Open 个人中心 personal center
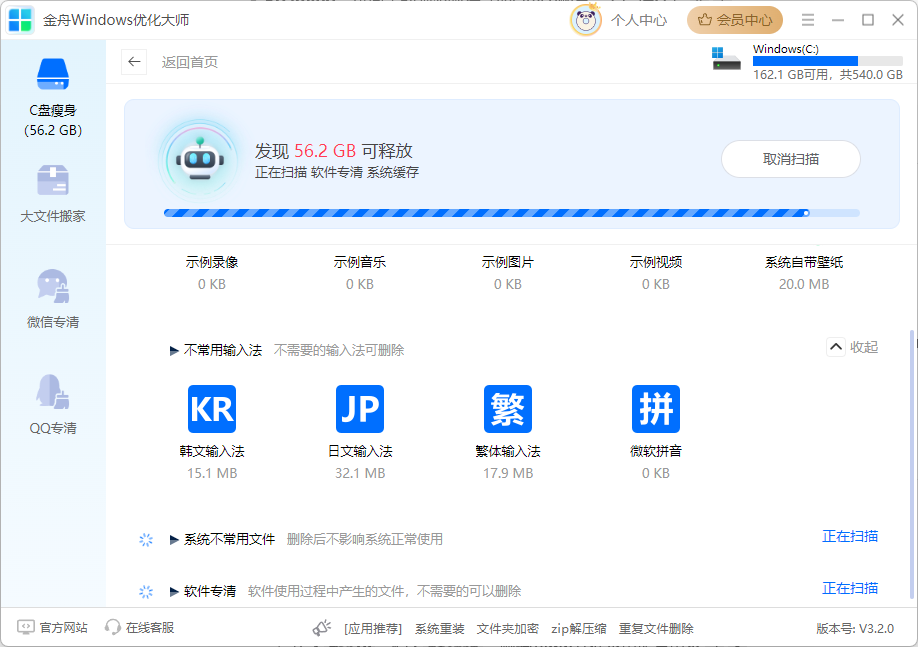Viewport: 918px width, 647px height. pyautogui.click(x=639, y=20)
